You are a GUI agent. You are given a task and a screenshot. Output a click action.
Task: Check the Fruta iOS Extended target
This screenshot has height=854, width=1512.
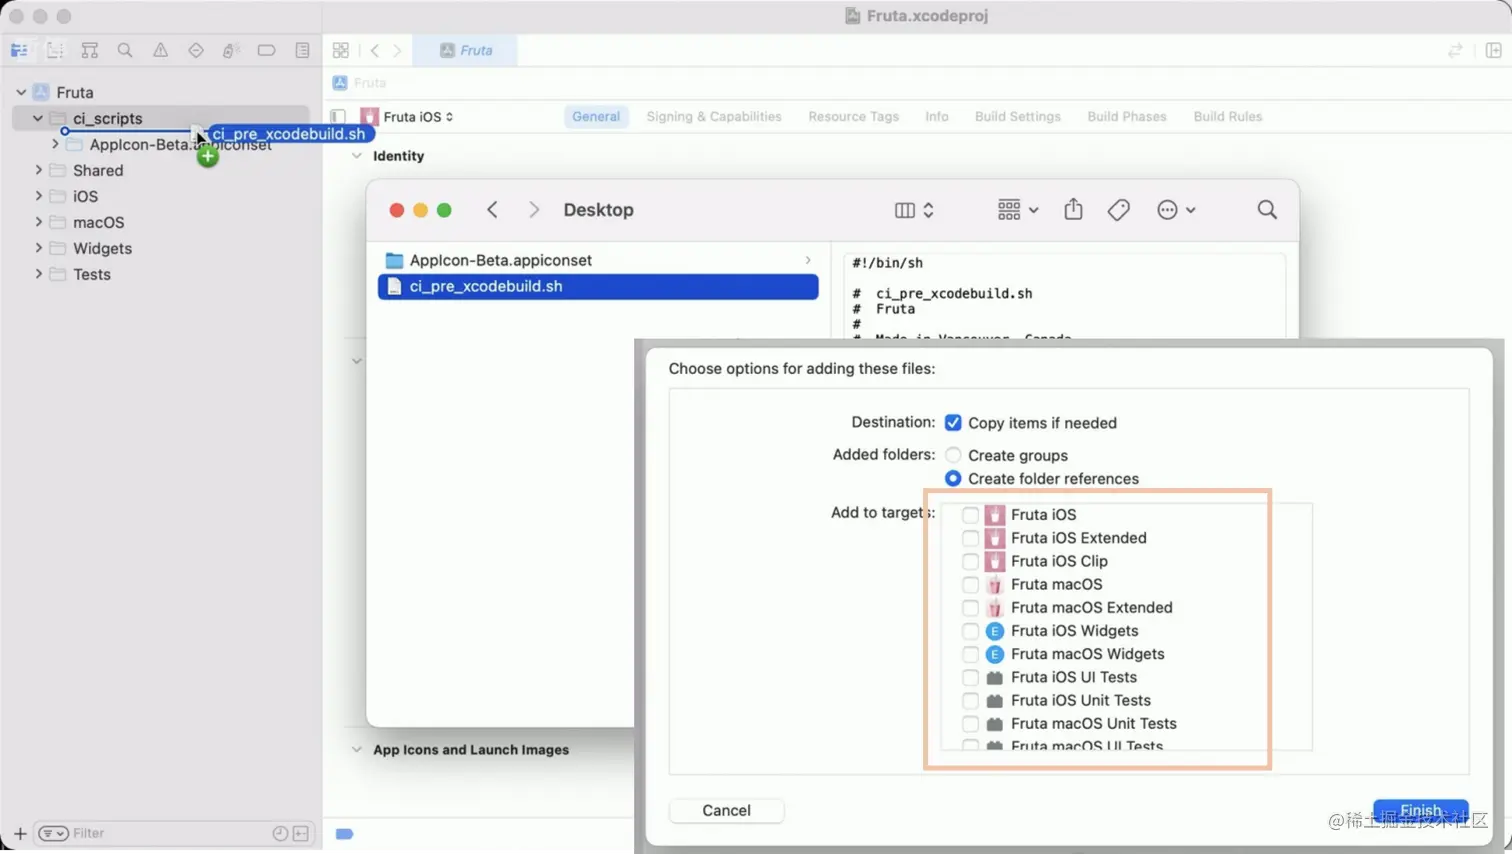[x=970, y=538]
